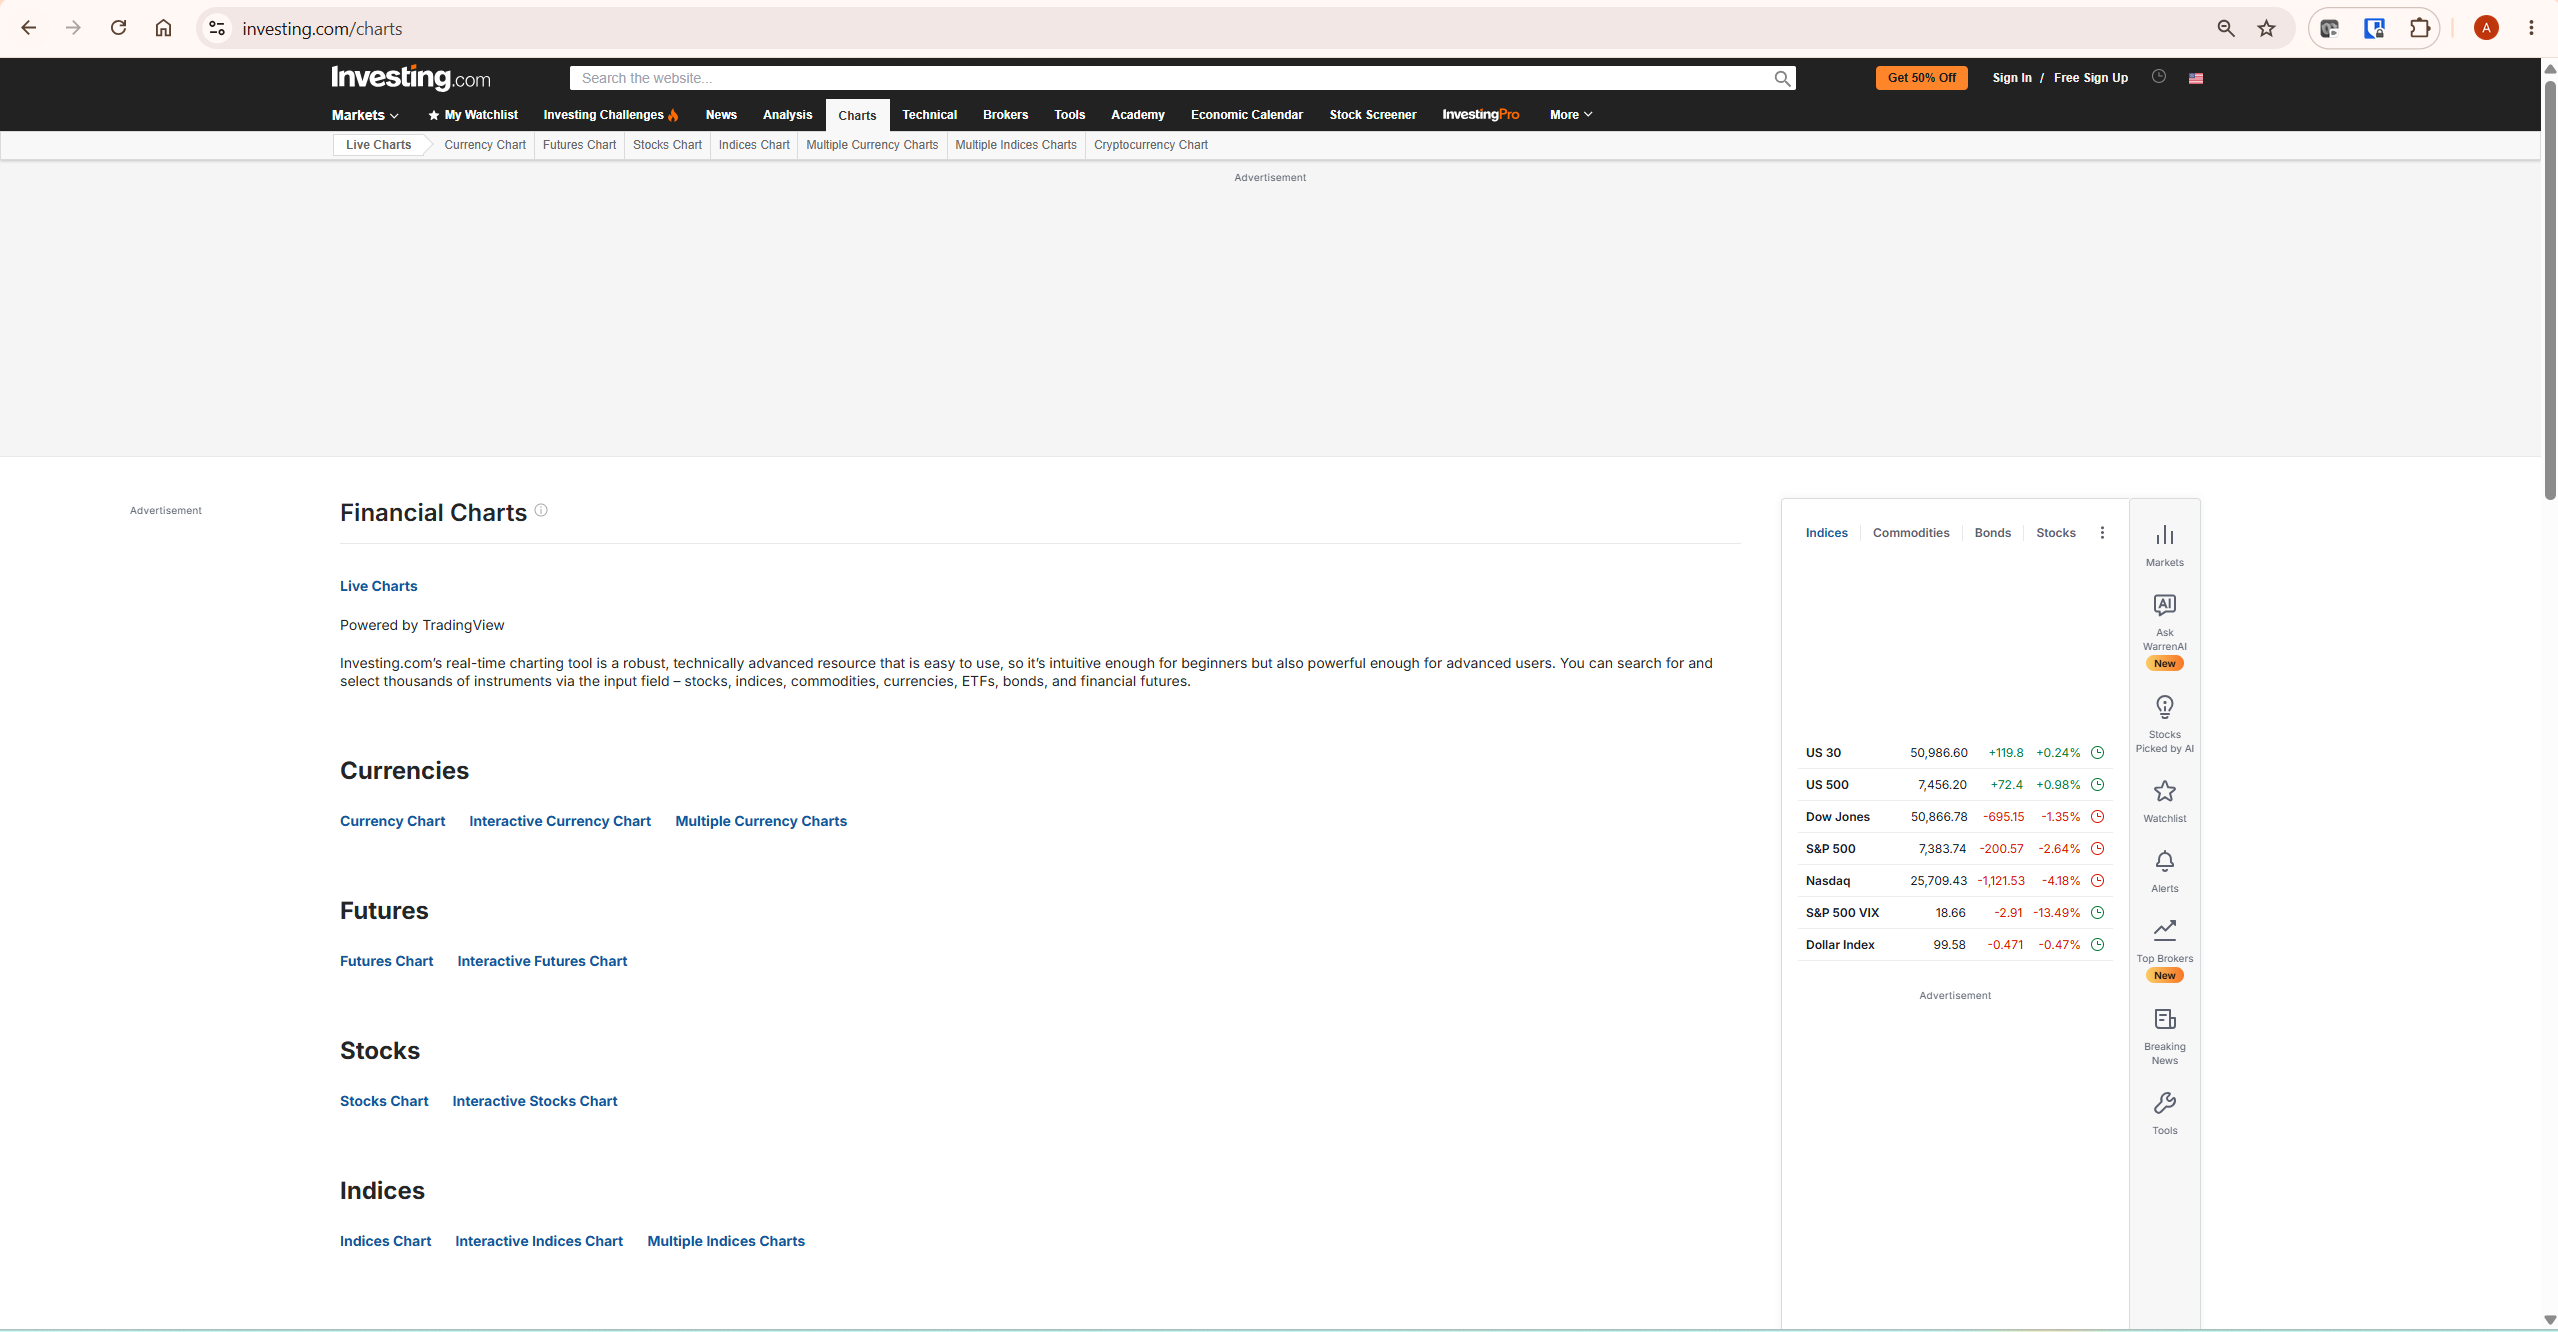Image resolution: width=2558 pixels, height=1332 pixels.
Task: Expand the Markets dropdown menu
Action: [365, 115]
